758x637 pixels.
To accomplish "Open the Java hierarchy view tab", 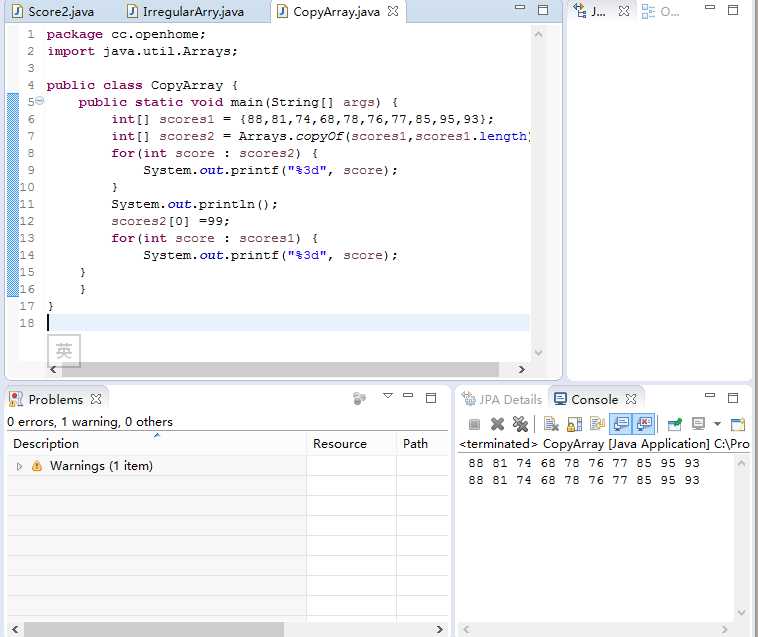I will 589,11.
